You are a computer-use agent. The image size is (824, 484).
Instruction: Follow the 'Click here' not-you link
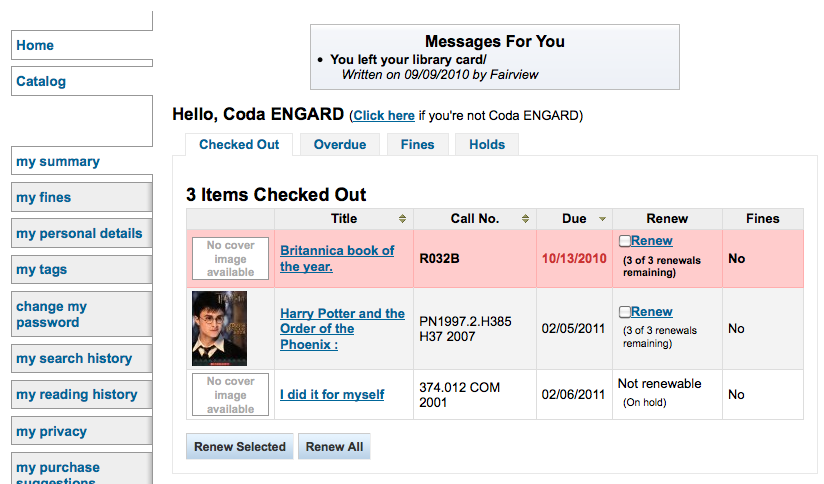coord(384,116)
